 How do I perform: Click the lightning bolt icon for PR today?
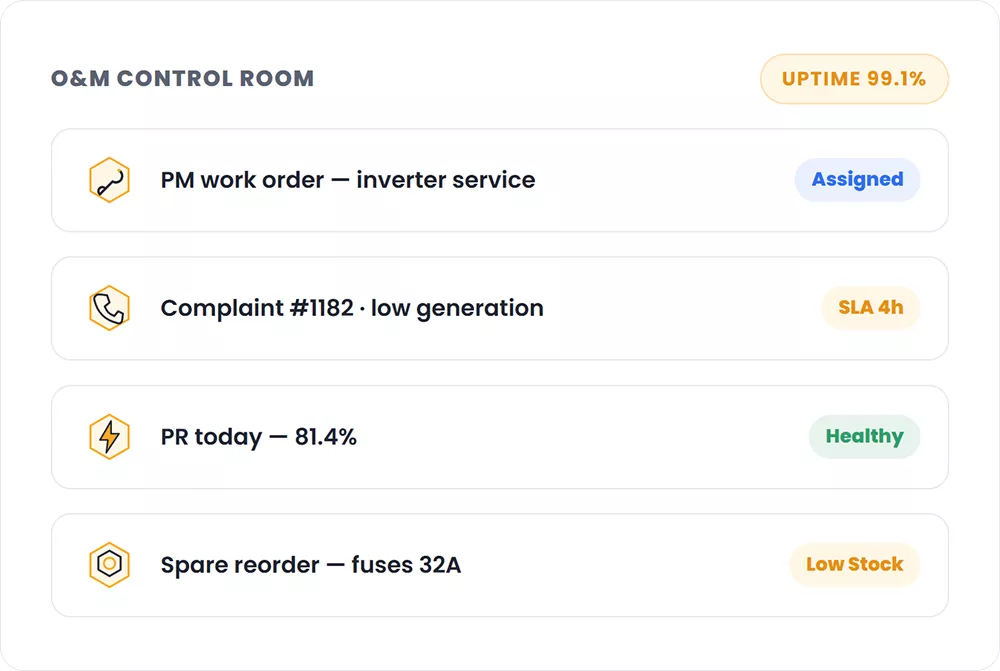[x=109, y=437]
